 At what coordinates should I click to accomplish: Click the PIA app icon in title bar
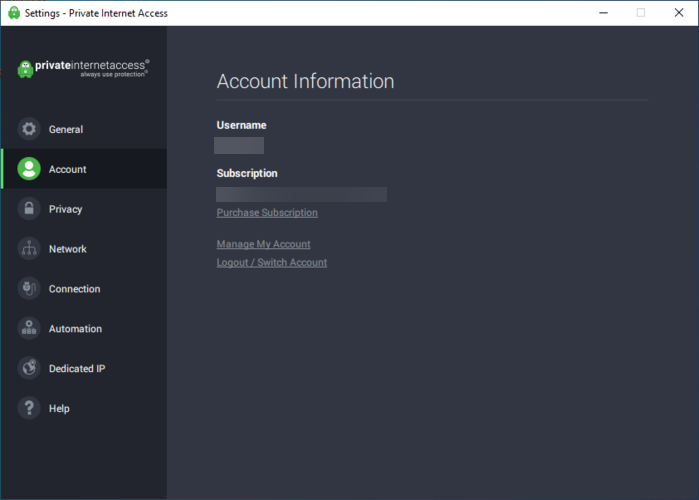[14, 13]
